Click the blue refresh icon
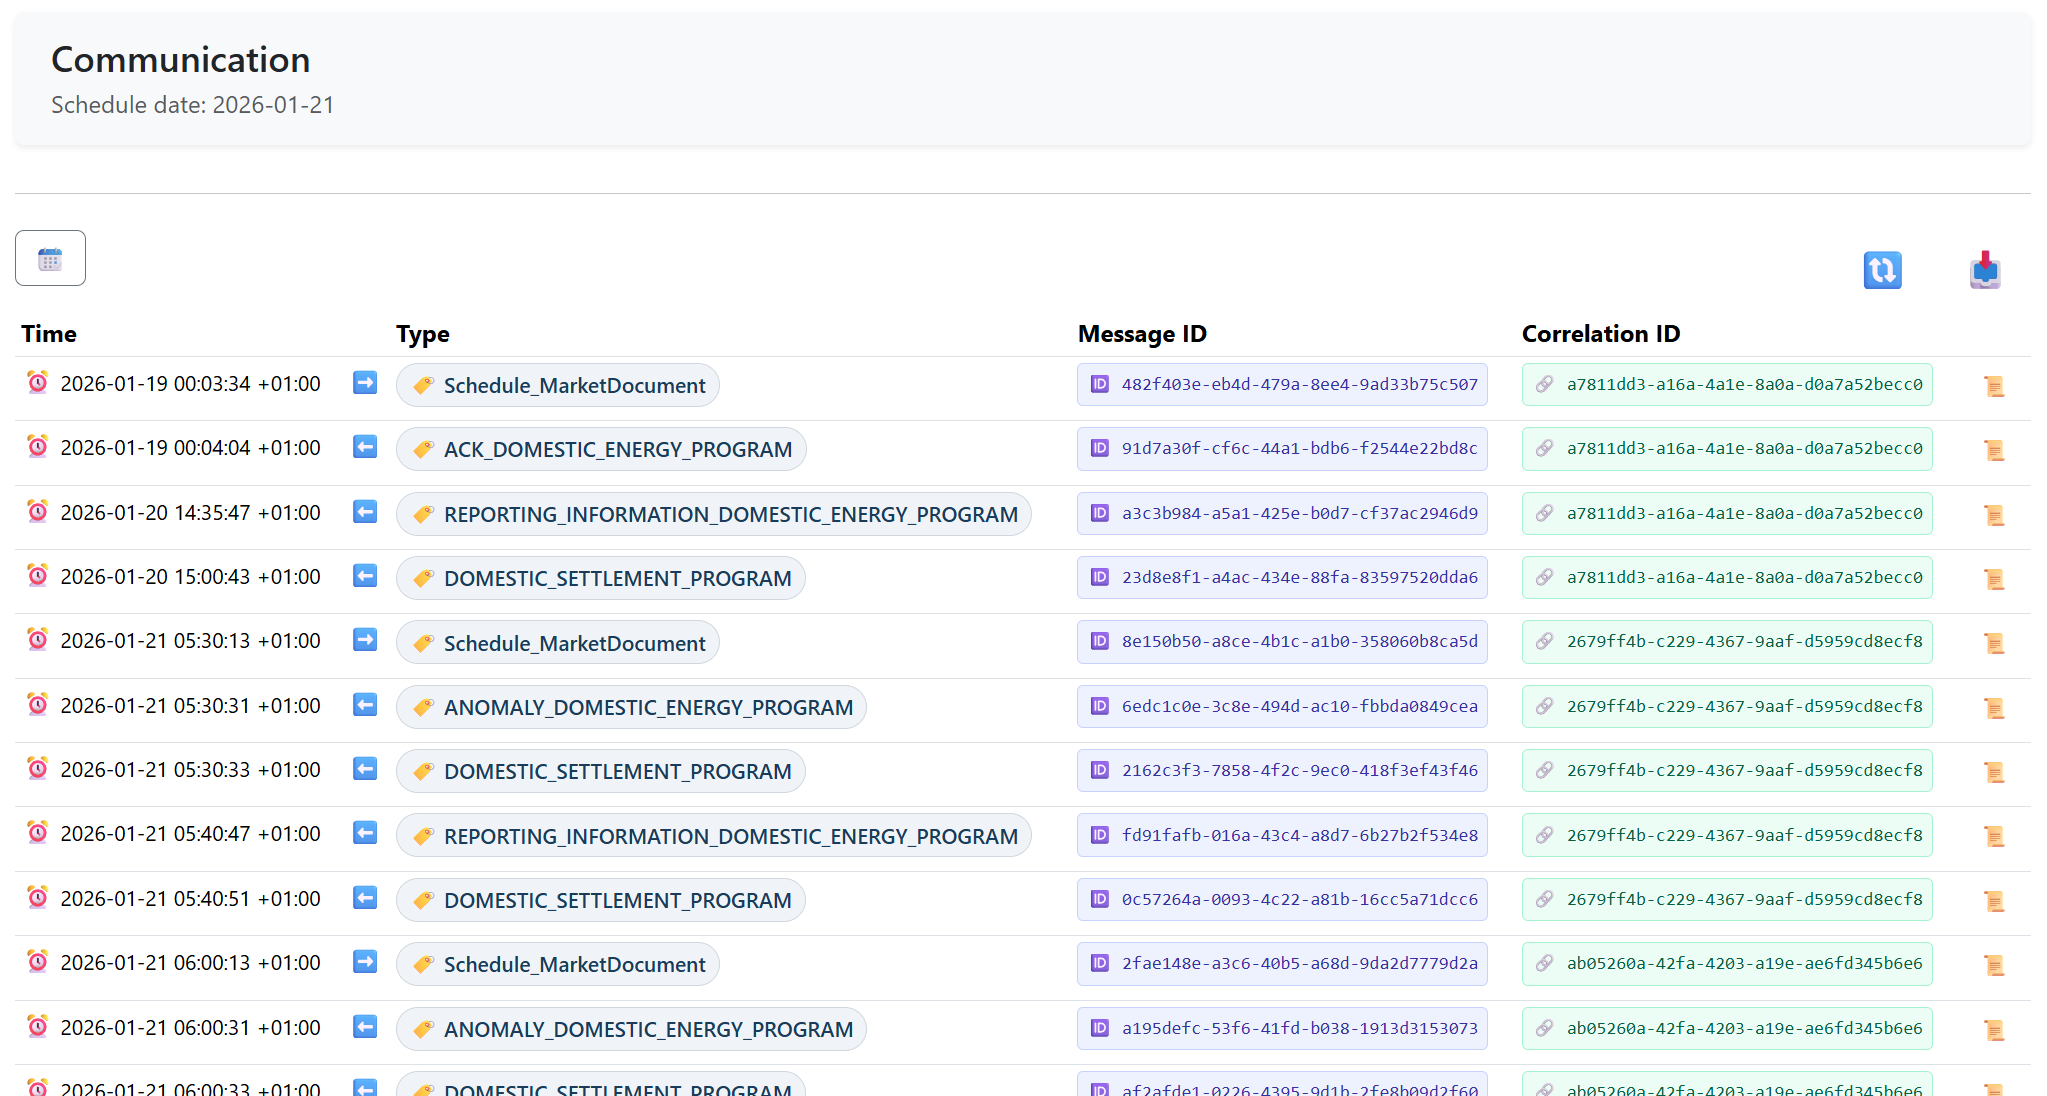Image resolution: width=2047 pixels, height=1096 pixels. (x=1882, y=270)
